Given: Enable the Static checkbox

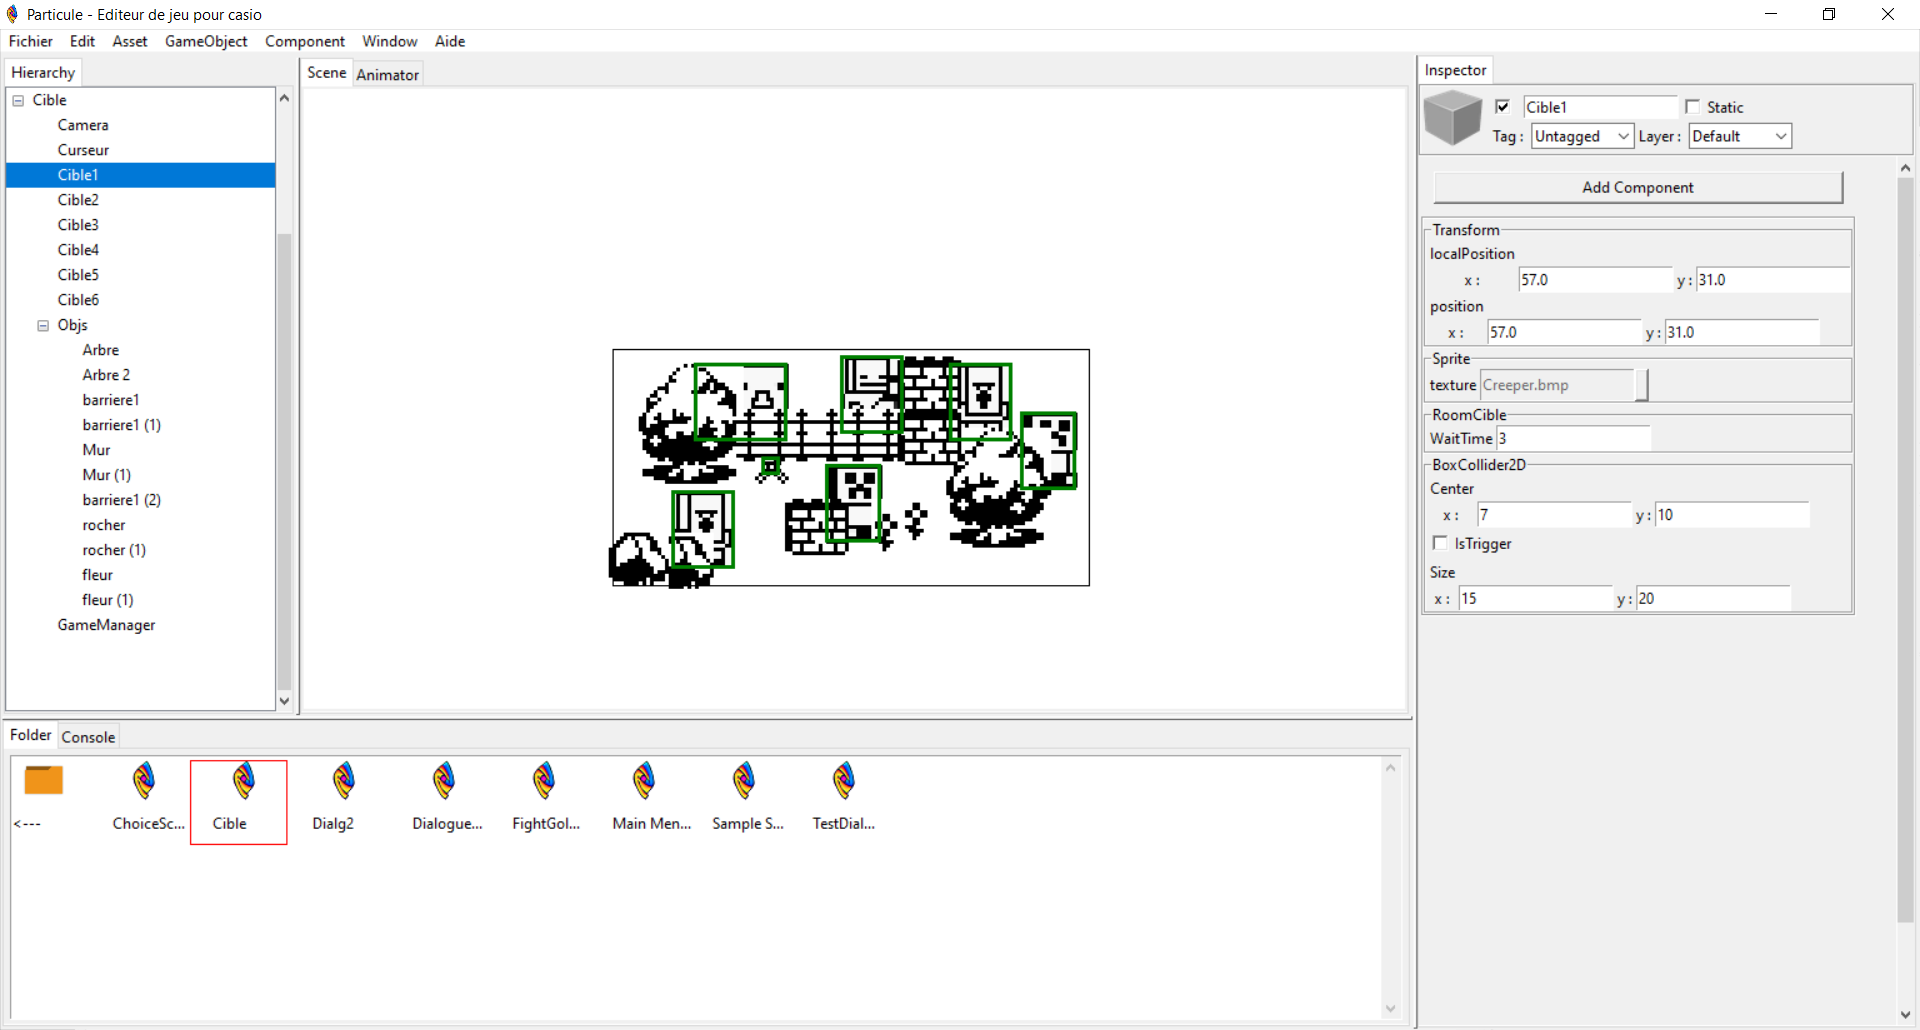Looking at the screenshot, I should (1692, 107).
